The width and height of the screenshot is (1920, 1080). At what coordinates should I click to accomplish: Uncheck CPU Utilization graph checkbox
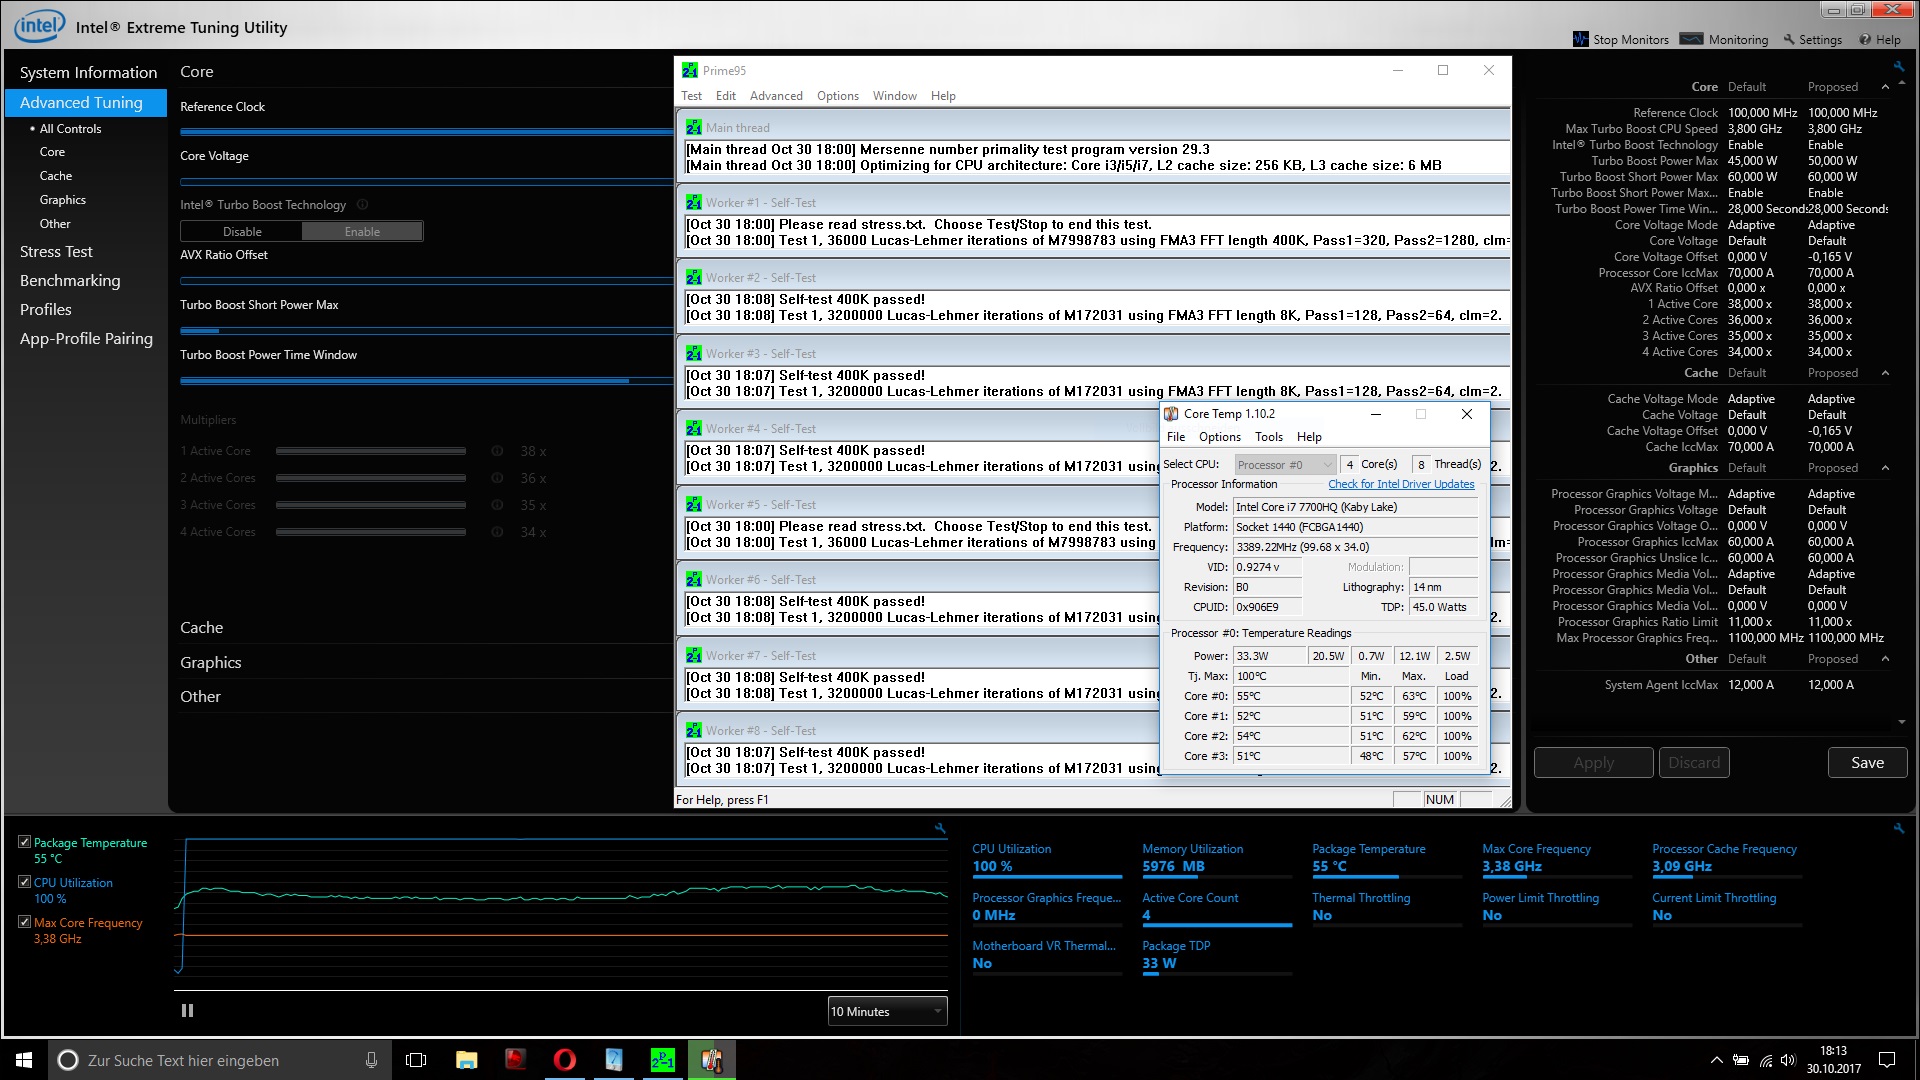tap(25, 882)
